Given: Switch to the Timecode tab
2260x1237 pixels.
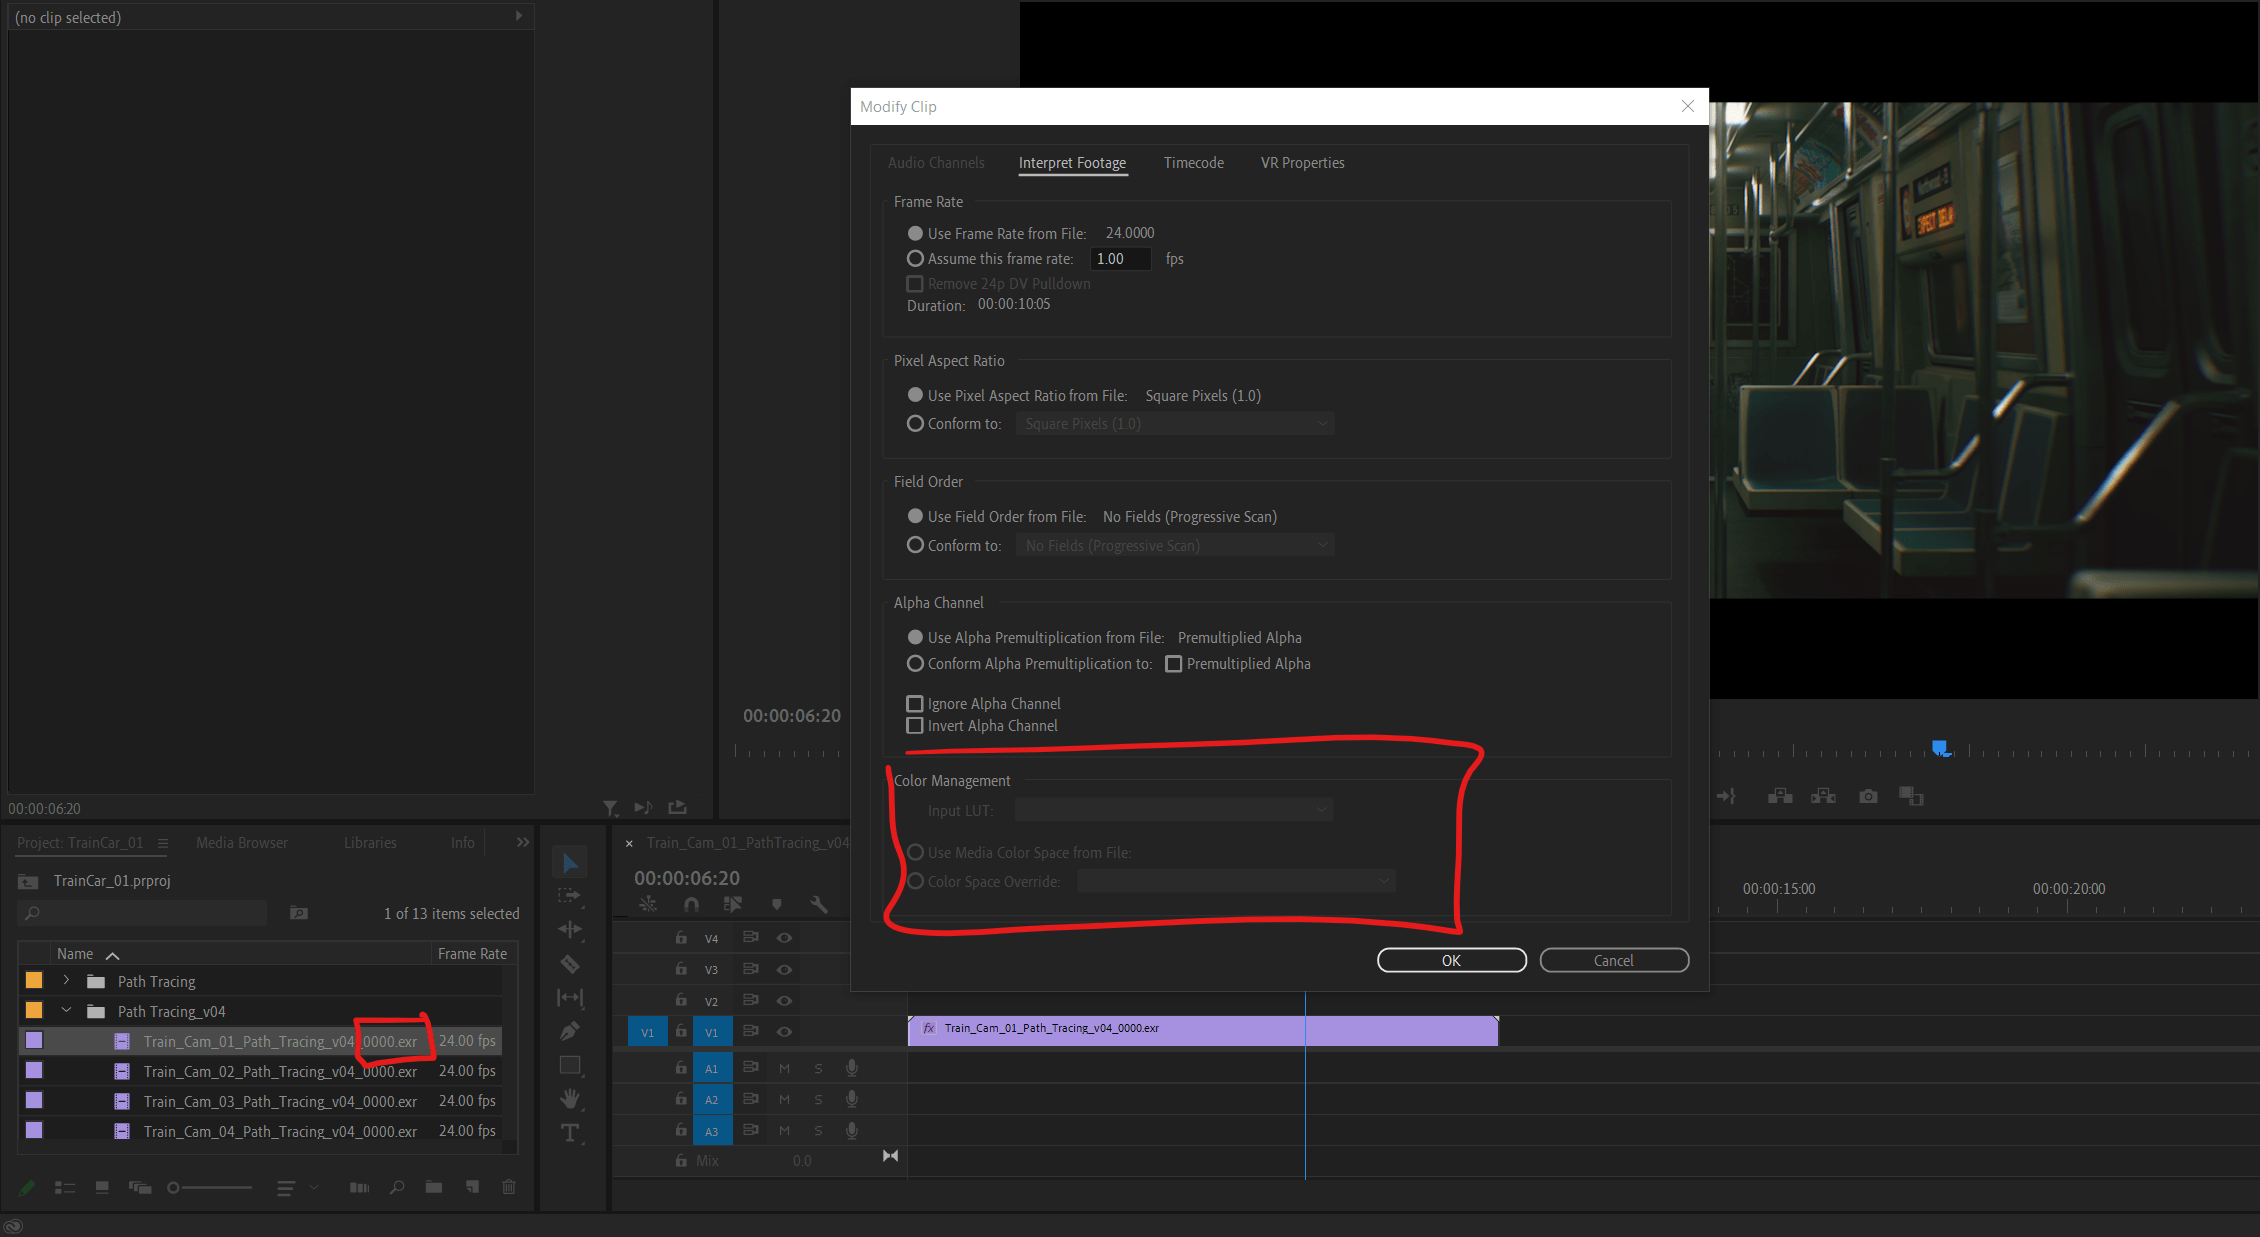Looking at the screenshot, I should tap(1193, 162).
